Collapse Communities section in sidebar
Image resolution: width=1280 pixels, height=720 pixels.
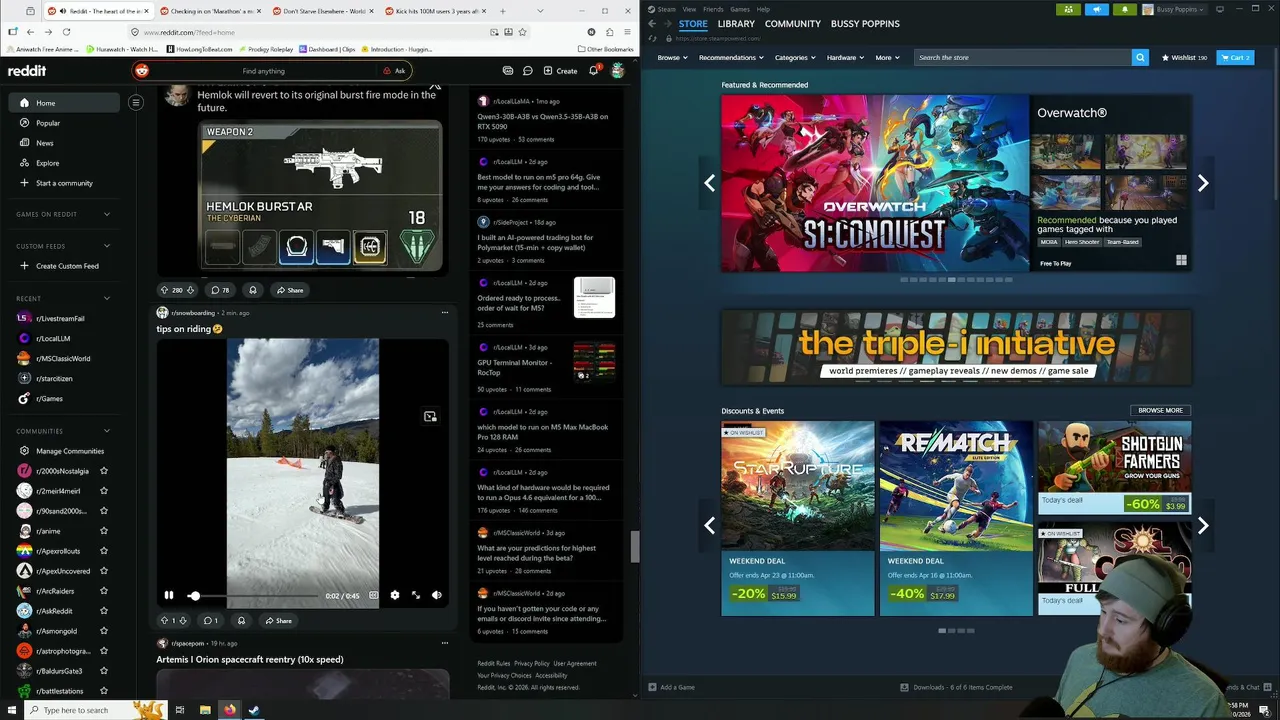107,431
